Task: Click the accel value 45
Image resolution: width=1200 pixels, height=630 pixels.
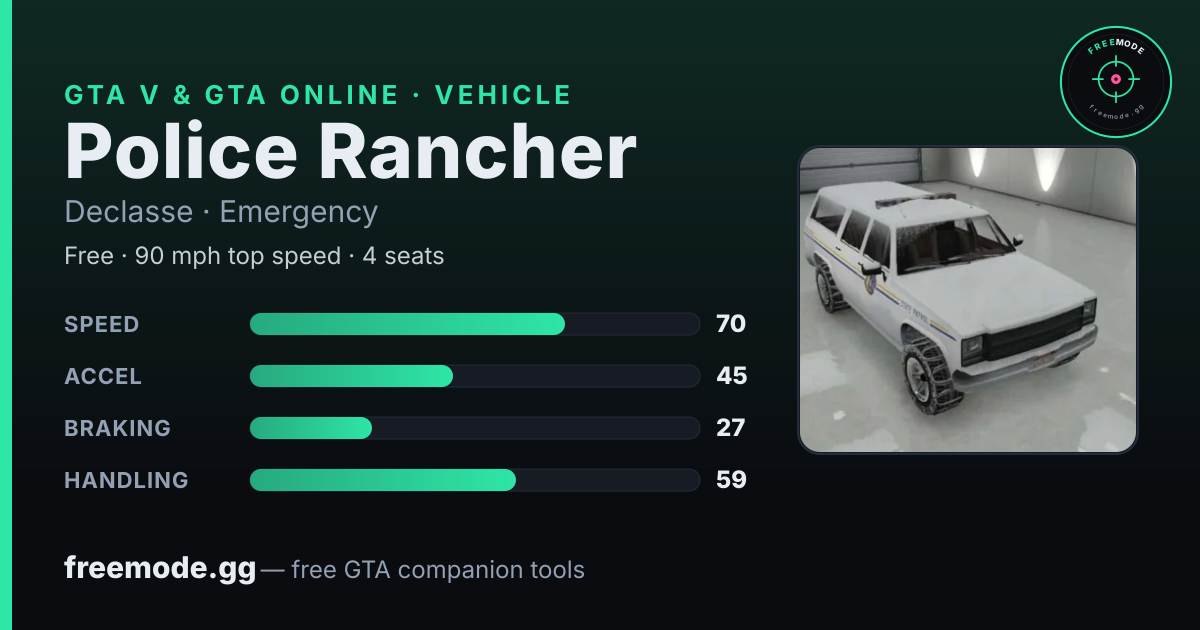Action: coord(731,376)
